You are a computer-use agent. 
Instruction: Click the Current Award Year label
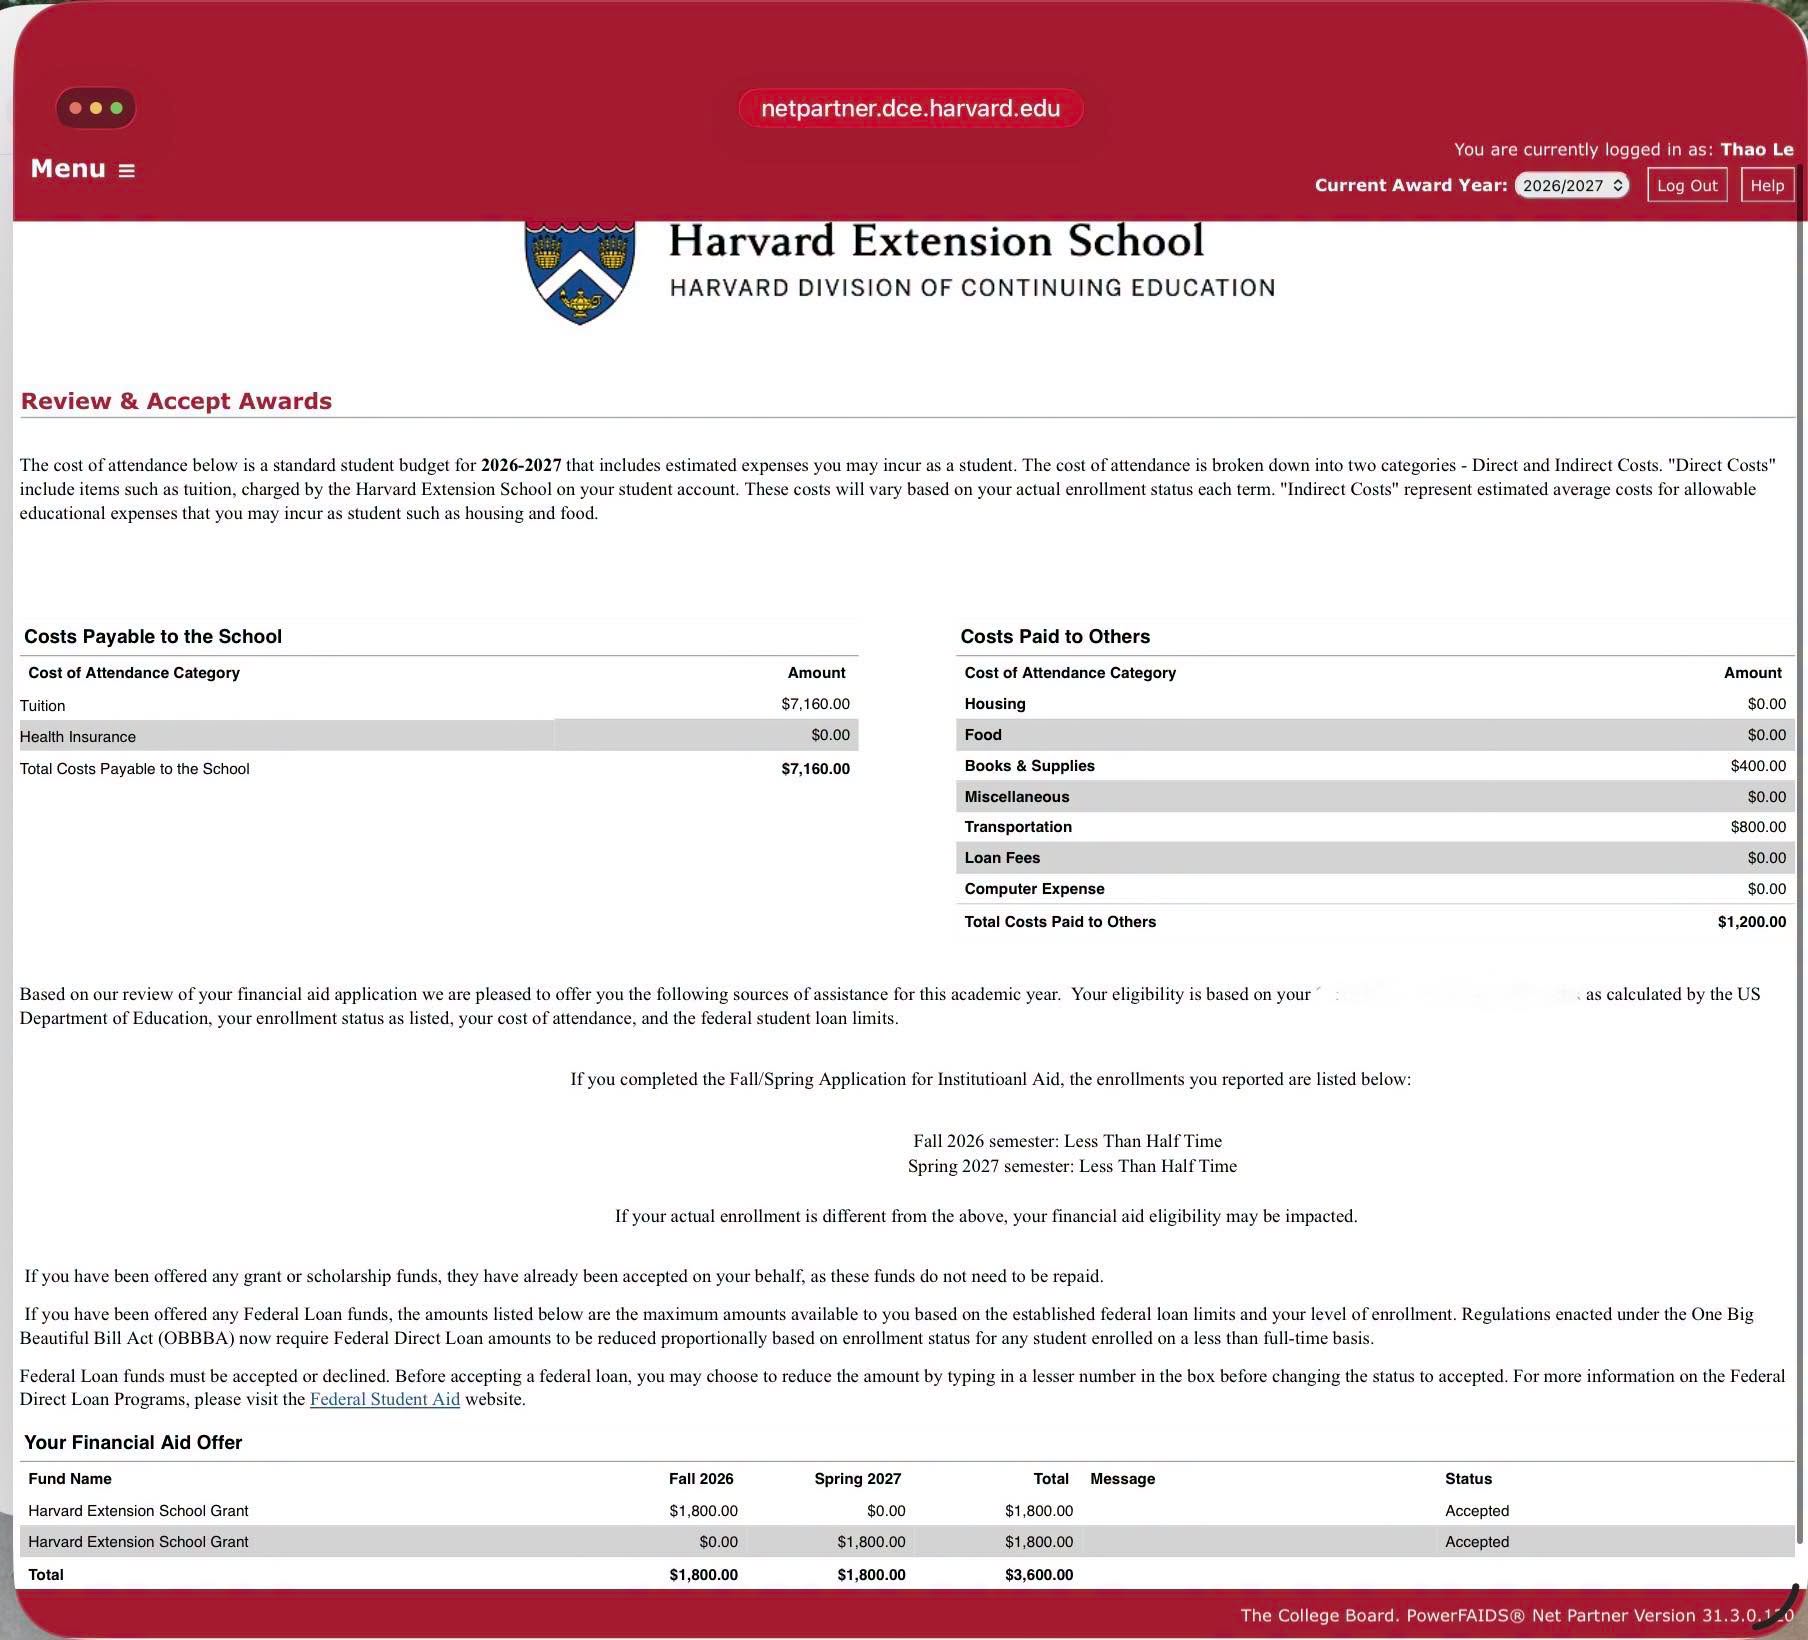coord(1410,185)
